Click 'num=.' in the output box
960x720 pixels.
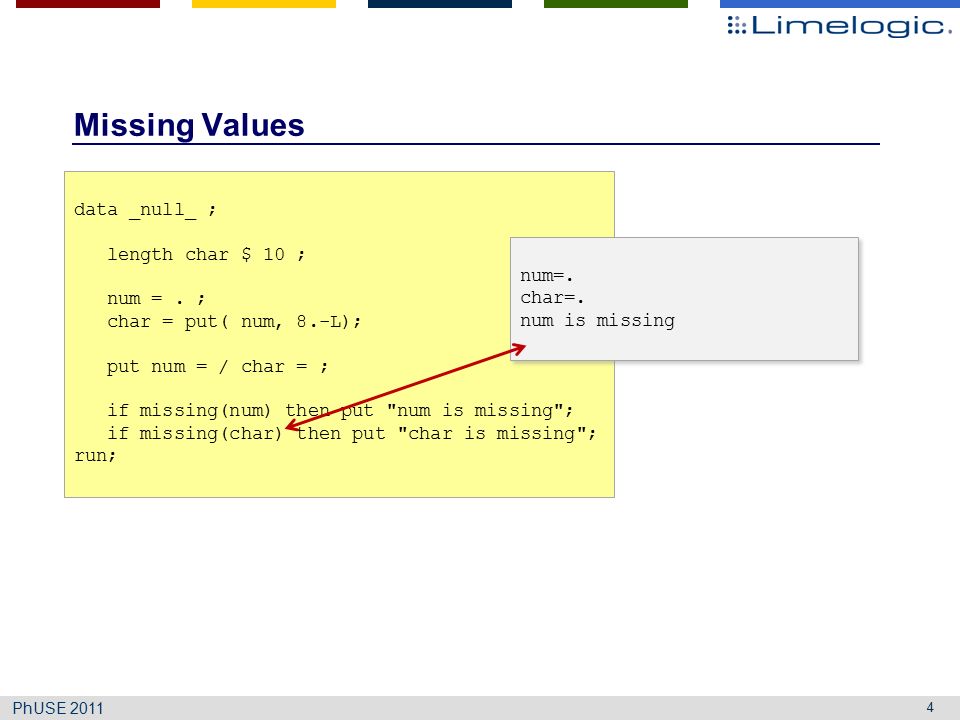coord(547,276)
